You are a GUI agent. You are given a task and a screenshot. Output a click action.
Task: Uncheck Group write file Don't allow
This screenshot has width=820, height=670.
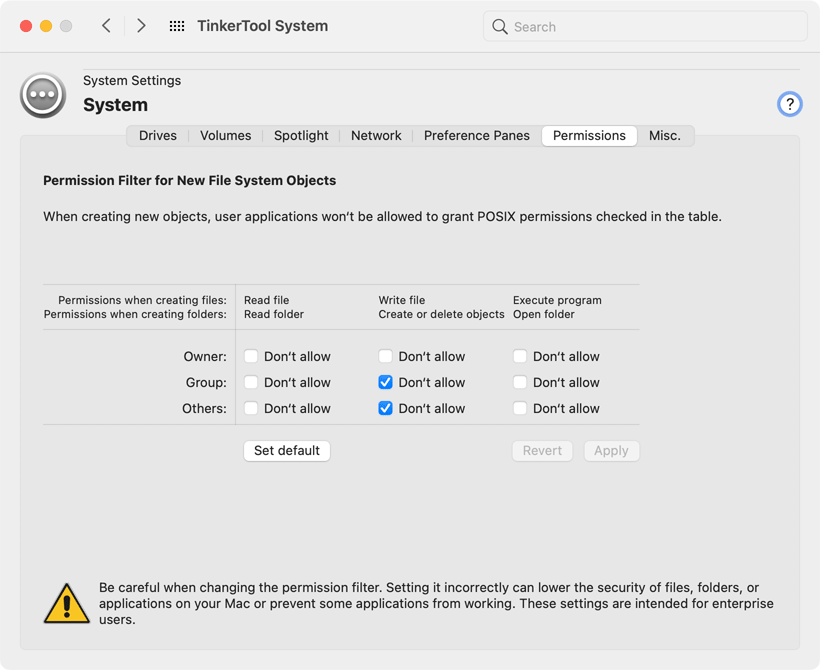pyautogui.click(x=385, y=382)
